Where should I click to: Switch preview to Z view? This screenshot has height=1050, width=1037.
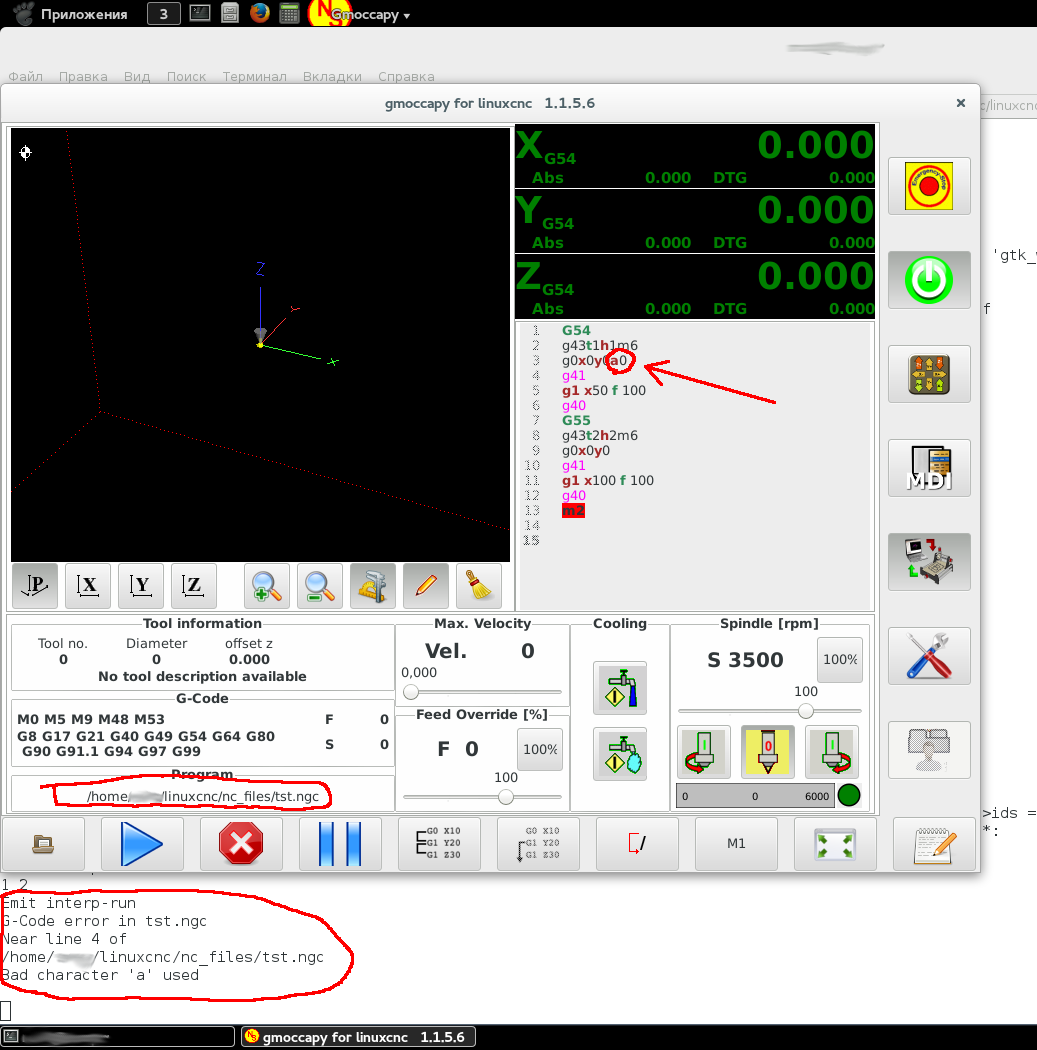pyautogui.click(x=193, y=586)
